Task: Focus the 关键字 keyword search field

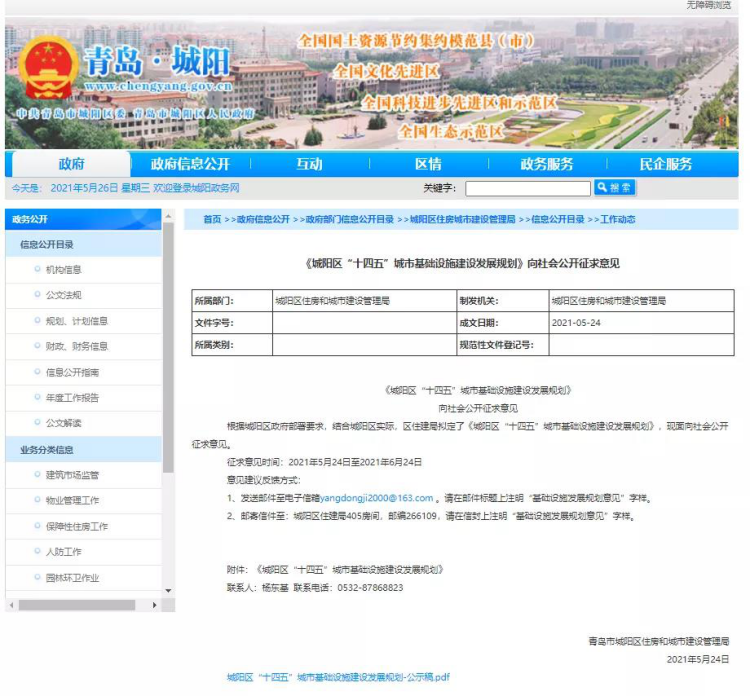Action: pos(527,188)
